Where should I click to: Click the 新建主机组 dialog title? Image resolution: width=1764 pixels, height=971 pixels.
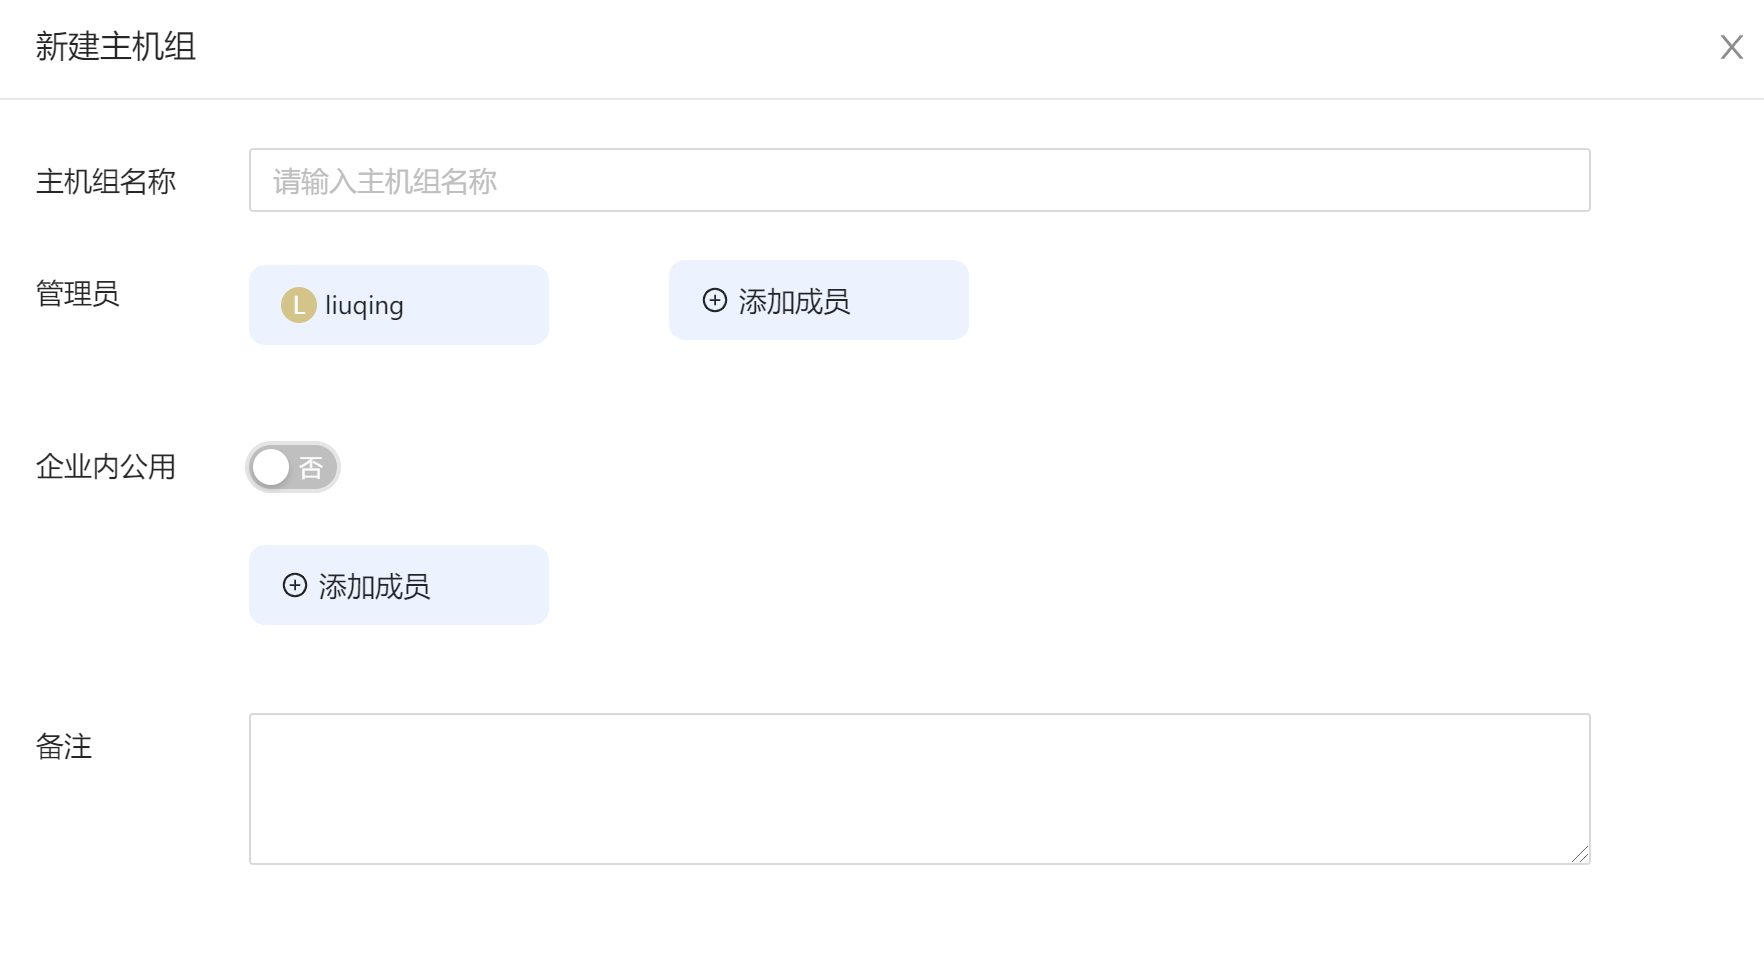coord(117,46)
